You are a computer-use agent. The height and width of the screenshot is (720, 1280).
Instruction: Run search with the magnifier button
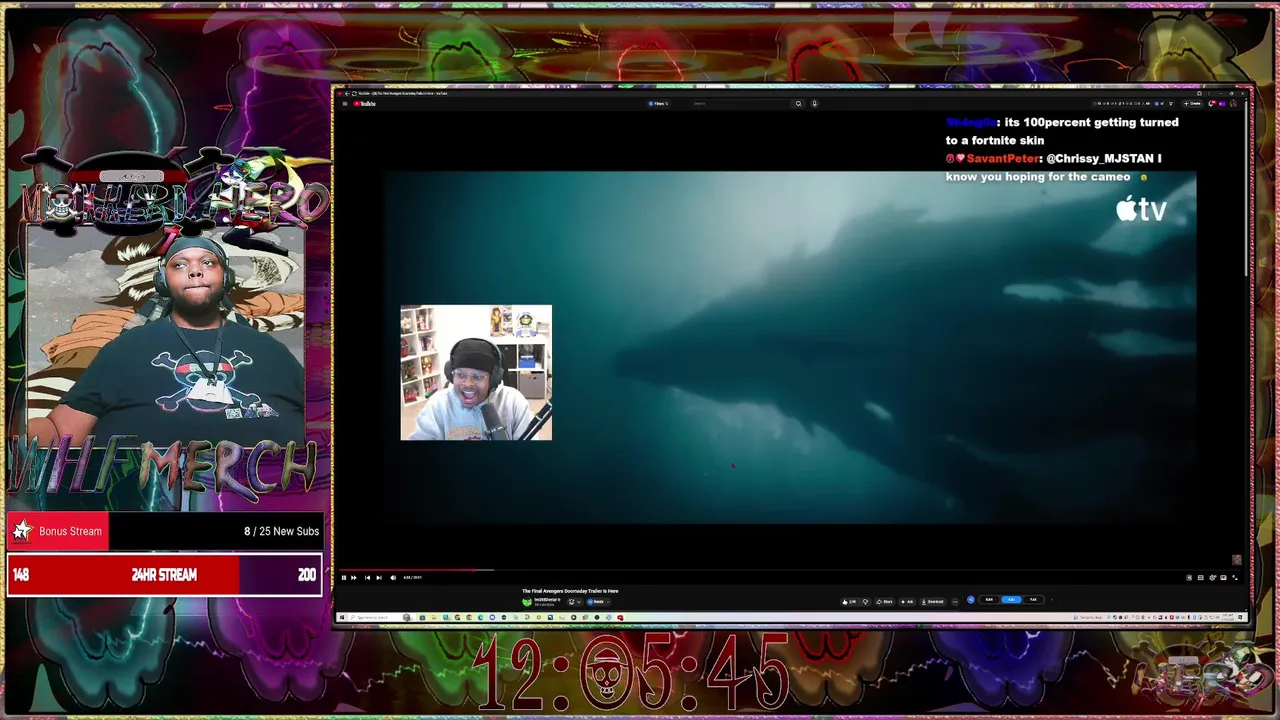[798, 103]
